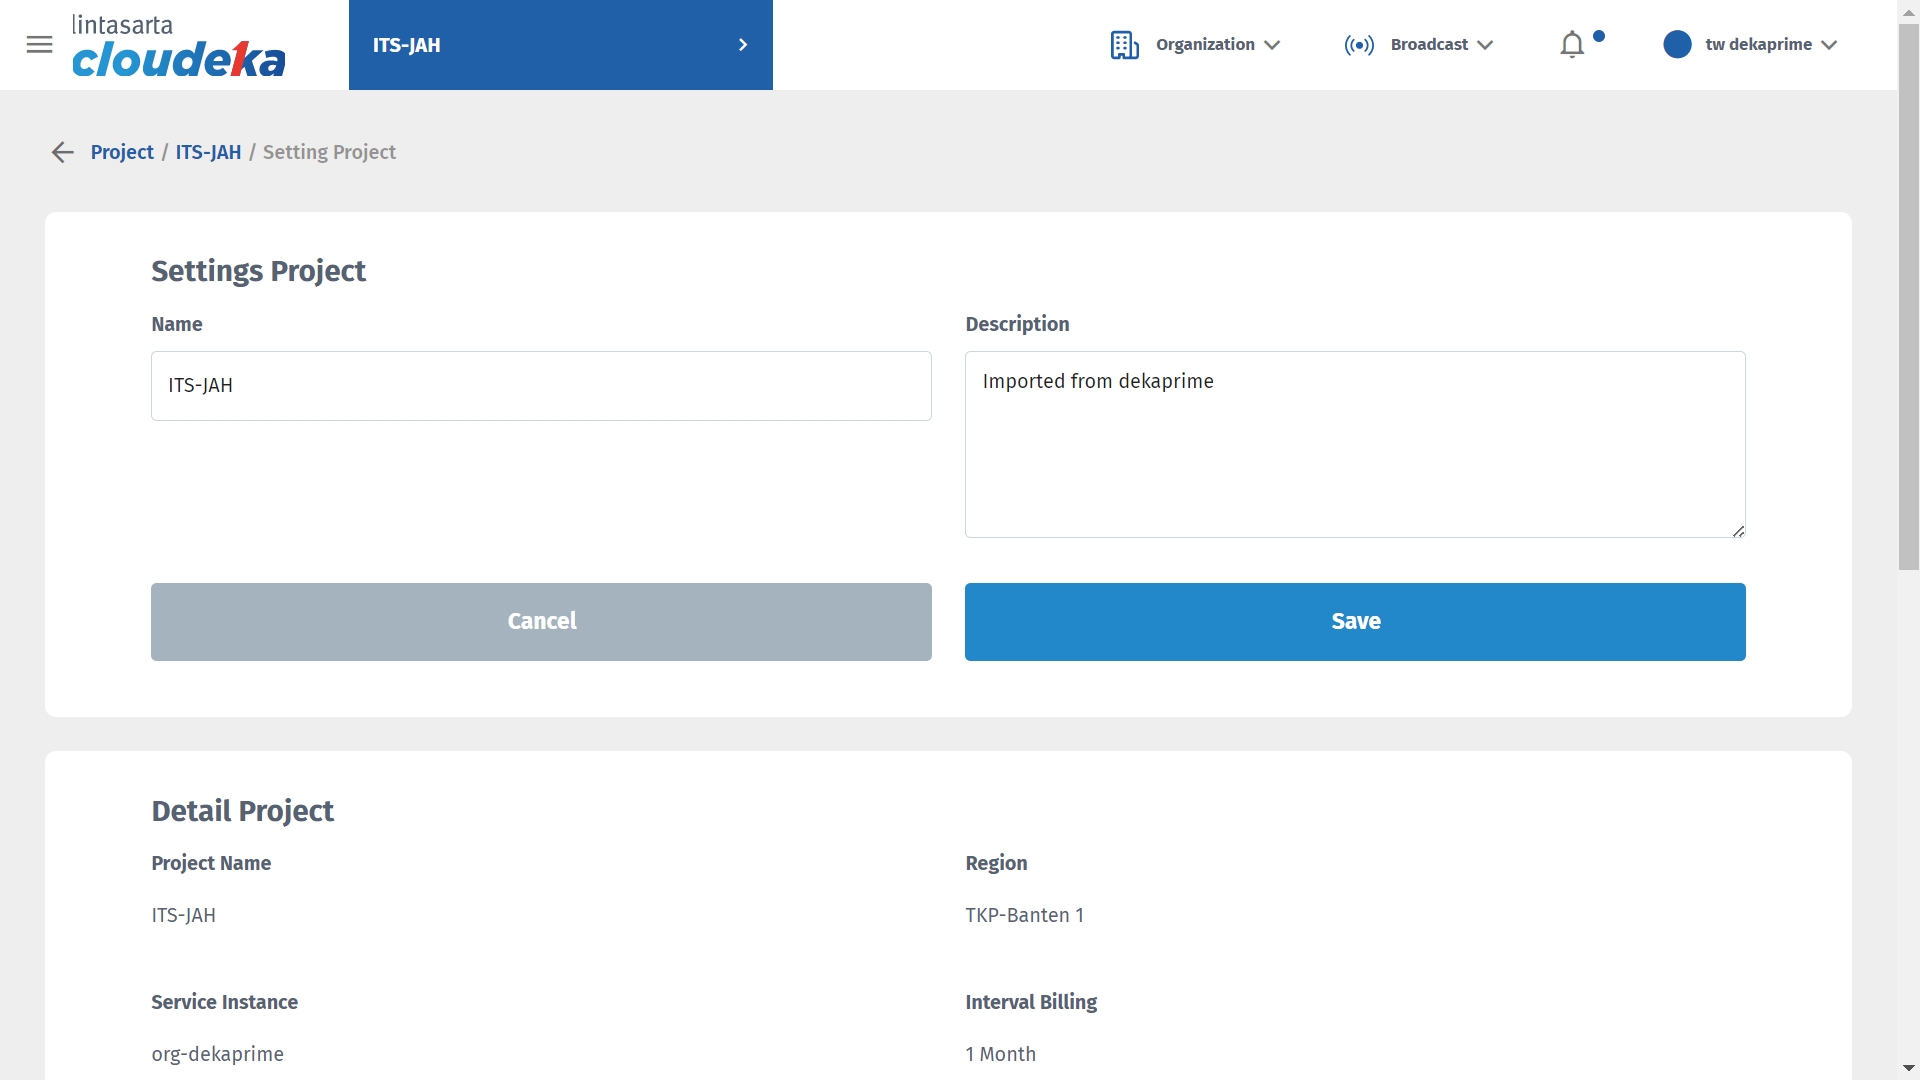
Task: Open the ITS-JAH project selector
Action: tap(560, 45)
